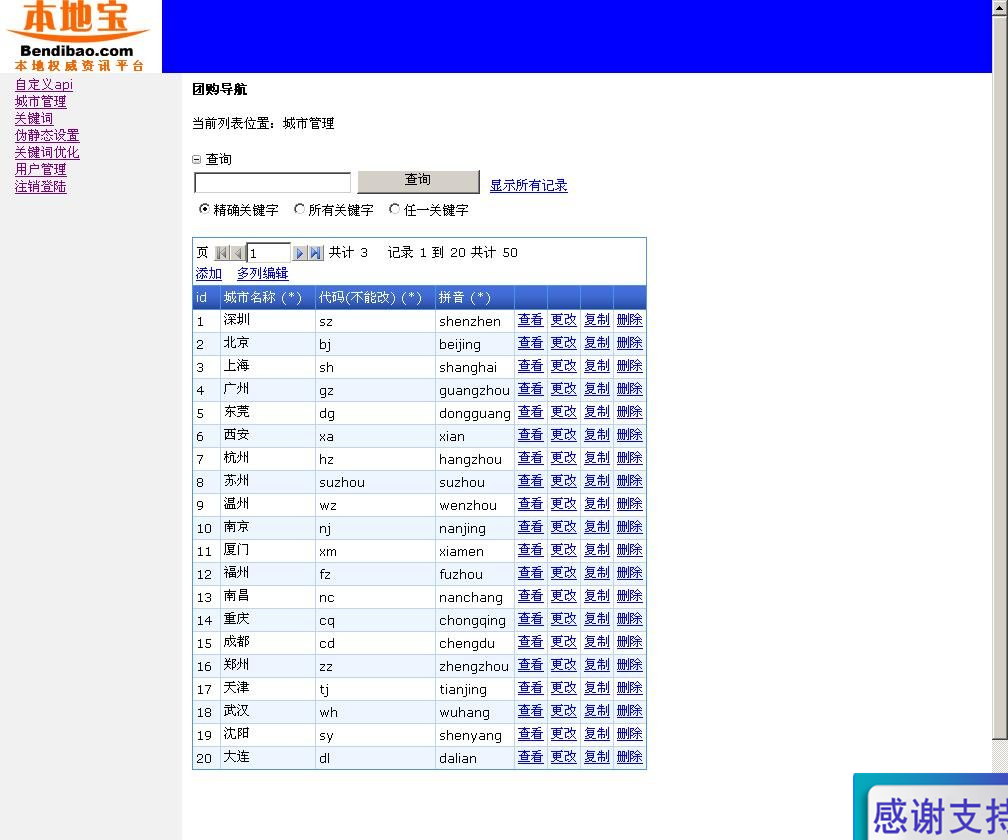Viewport: 1008px width, 840px height.
Task: Copy the 上海 row with 复制
Action: click(597, 366)
